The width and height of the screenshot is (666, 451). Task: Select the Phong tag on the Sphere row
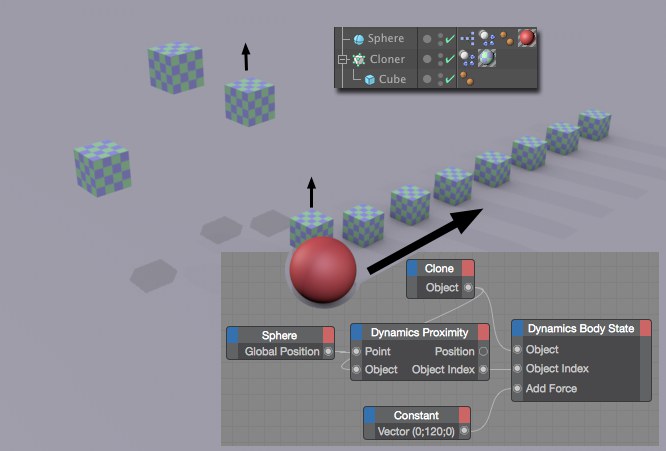506,39
